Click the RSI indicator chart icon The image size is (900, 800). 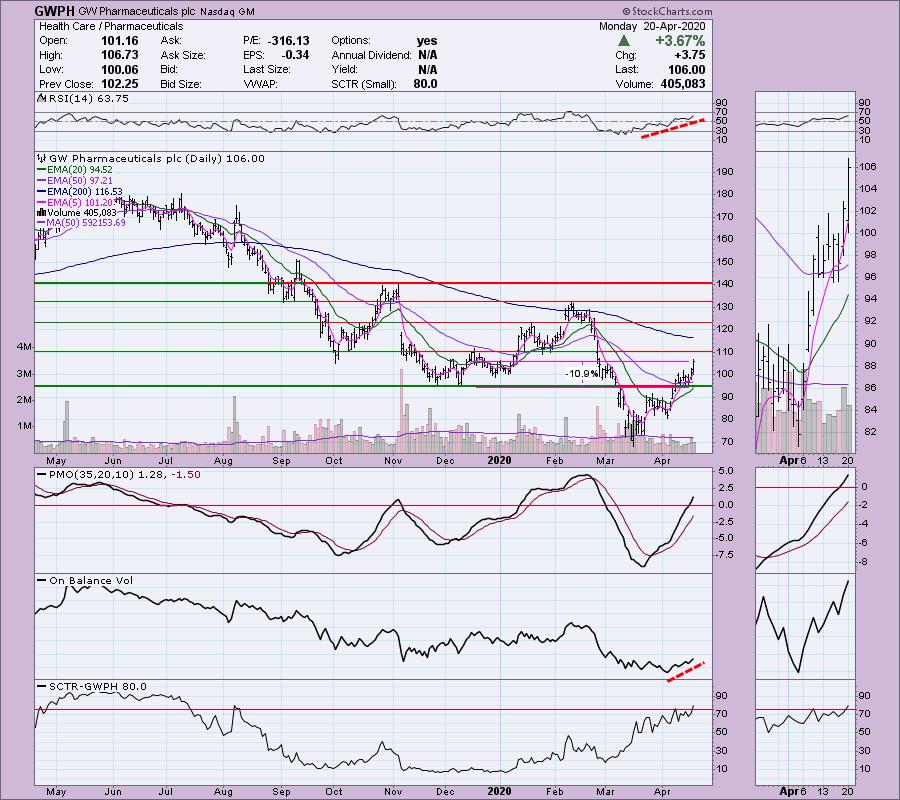[41, 99]
